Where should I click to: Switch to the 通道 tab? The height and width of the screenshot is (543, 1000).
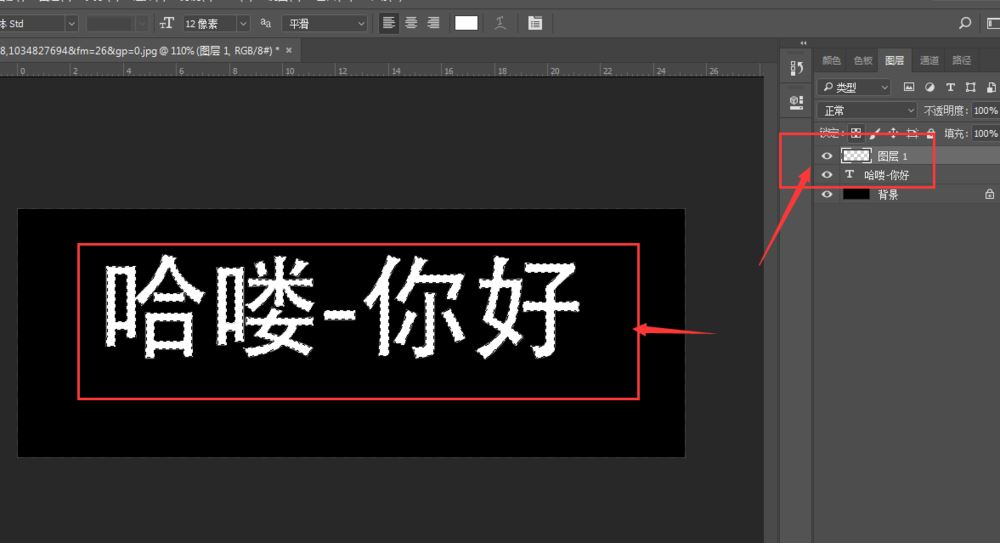click(929, 61)
